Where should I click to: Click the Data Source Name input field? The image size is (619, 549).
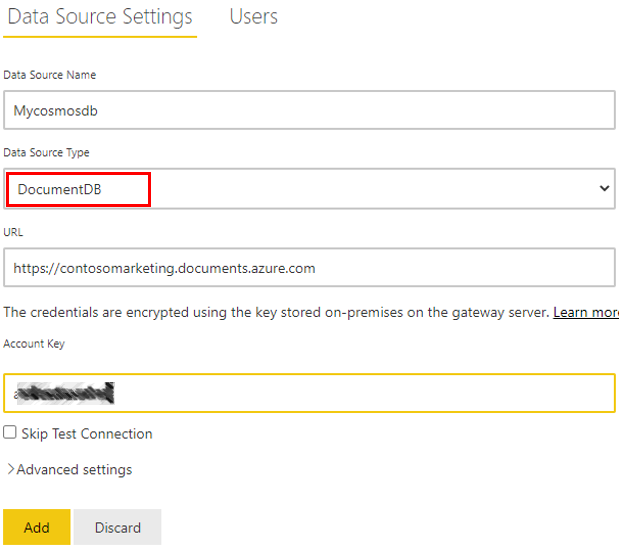309,110
